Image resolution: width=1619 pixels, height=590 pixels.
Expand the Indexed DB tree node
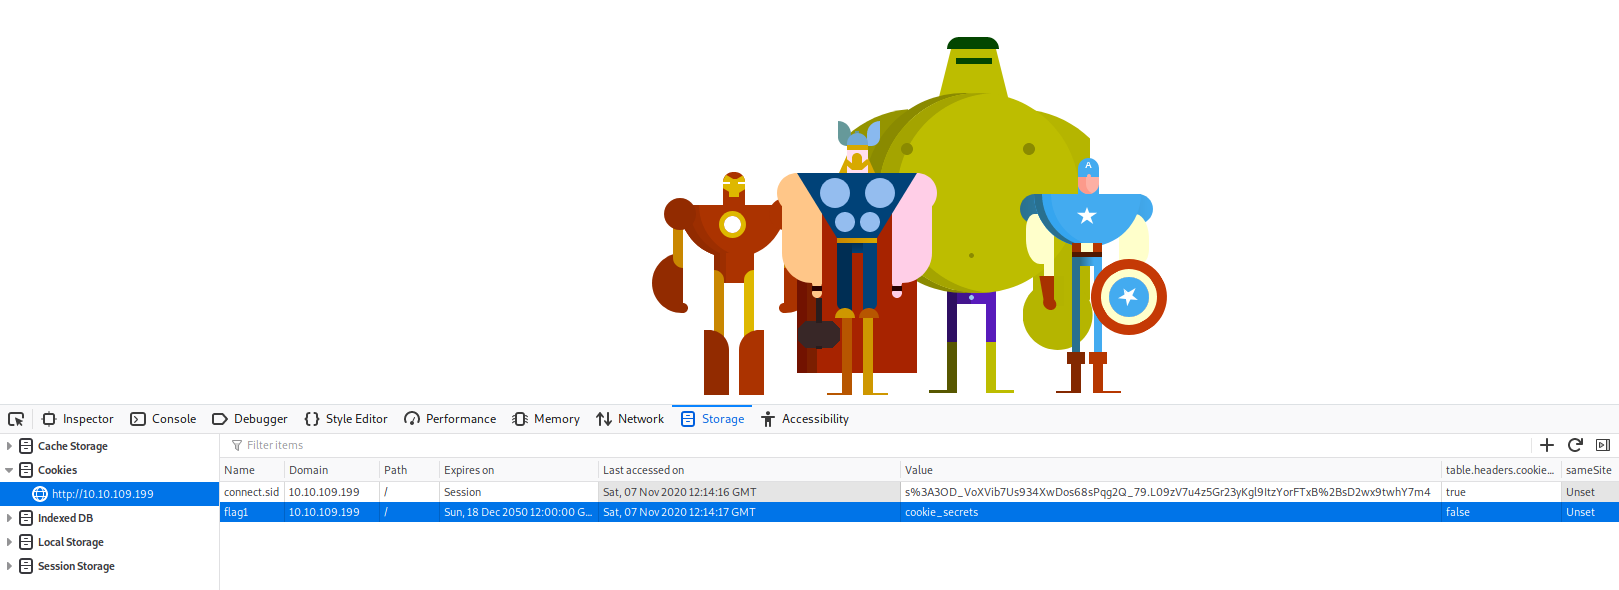(x=9, y=518)
